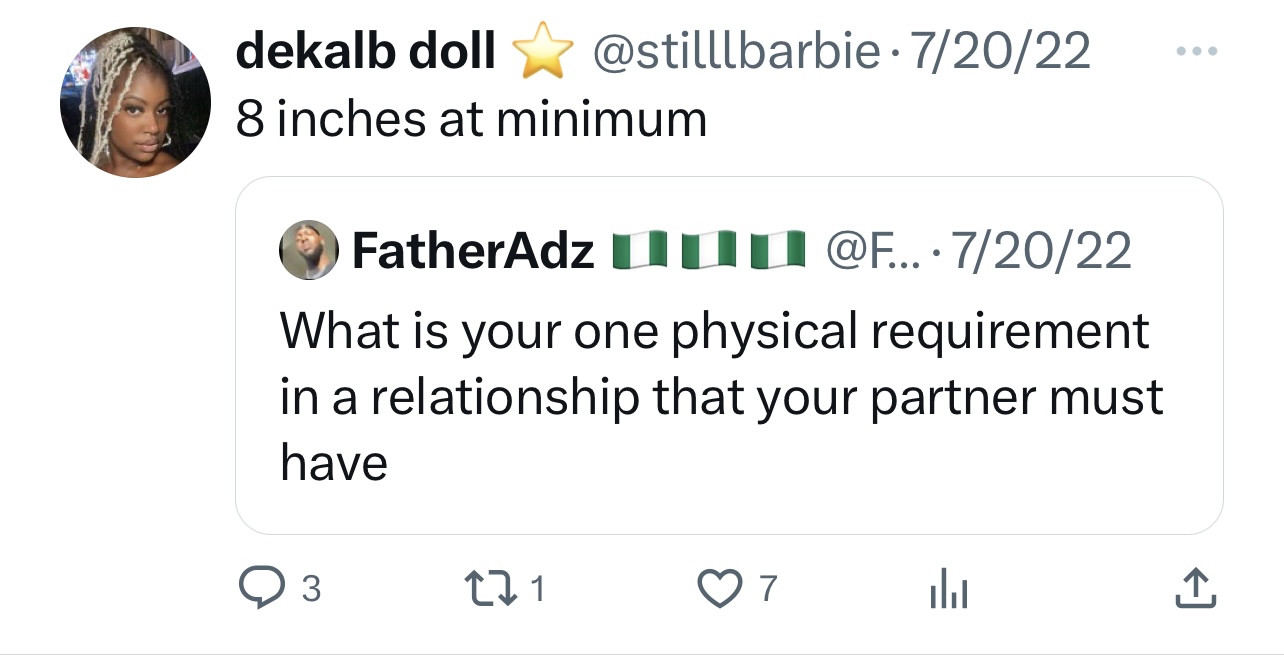The width and height of the screenshot is (1284, 662).
Task: Click the dekalb doll display name
Action: [366, 53]
